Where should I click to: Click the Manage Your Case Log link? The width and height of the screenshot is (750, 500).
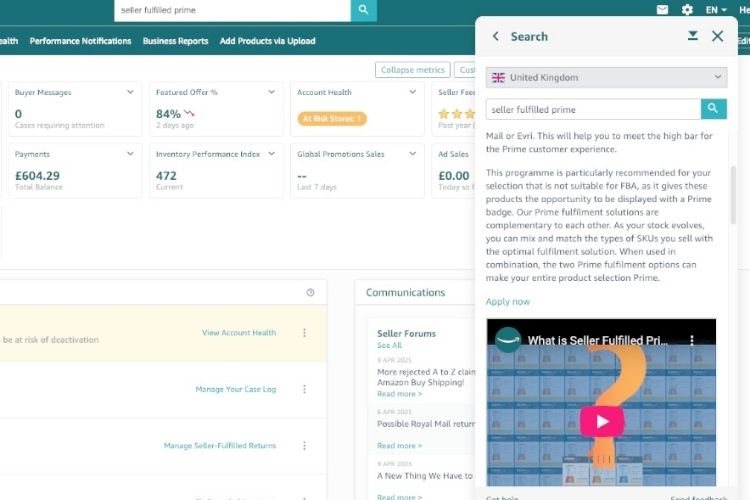point(236,389)
